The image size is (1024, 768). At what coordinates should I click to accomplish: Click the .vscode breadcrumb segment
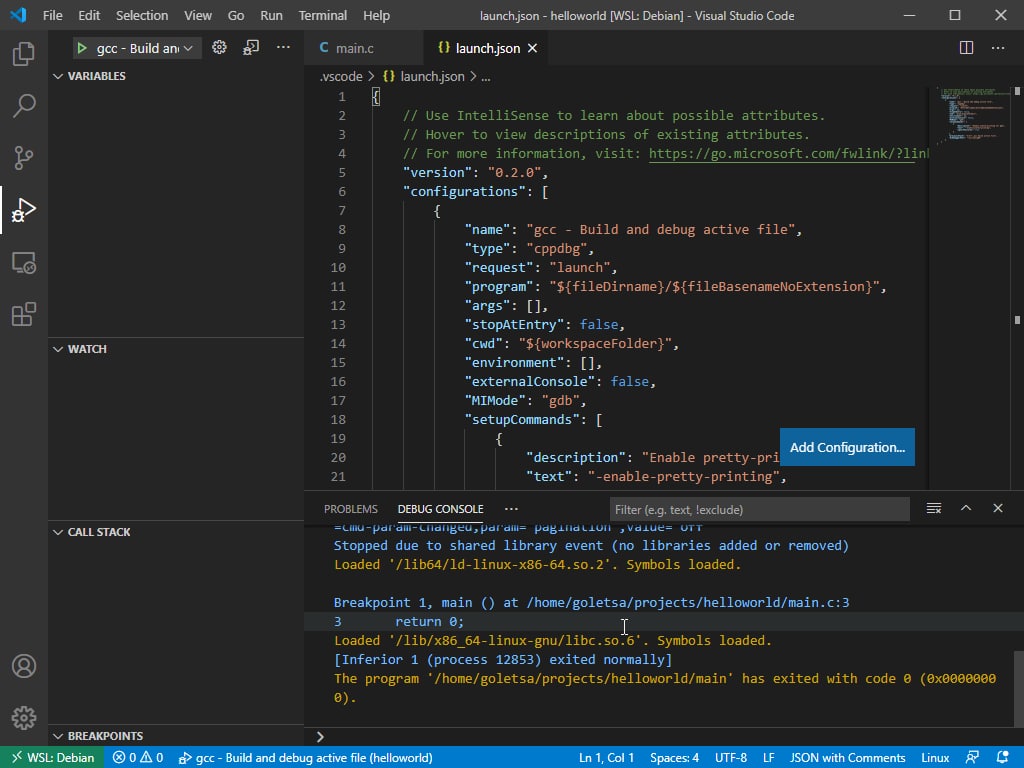(x=341, y=76)
